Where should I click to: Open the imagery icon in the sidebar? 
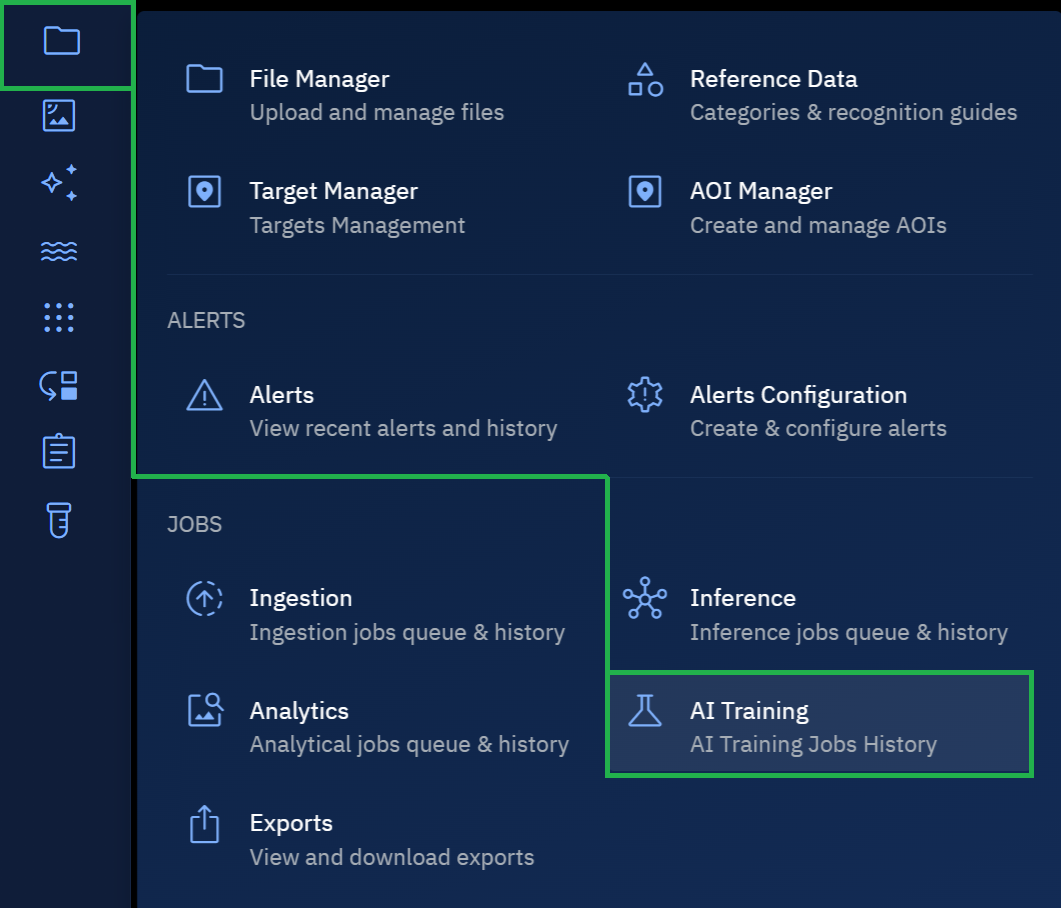[x=59, y=116]
